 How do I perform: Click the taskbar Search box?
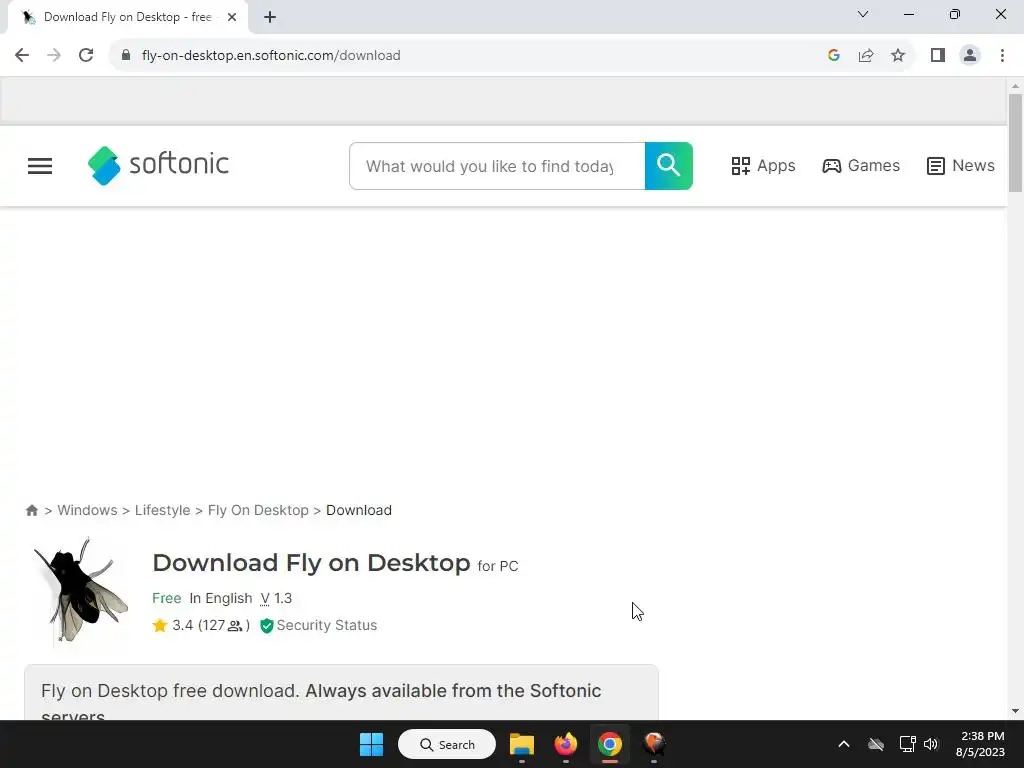[447, 744]
